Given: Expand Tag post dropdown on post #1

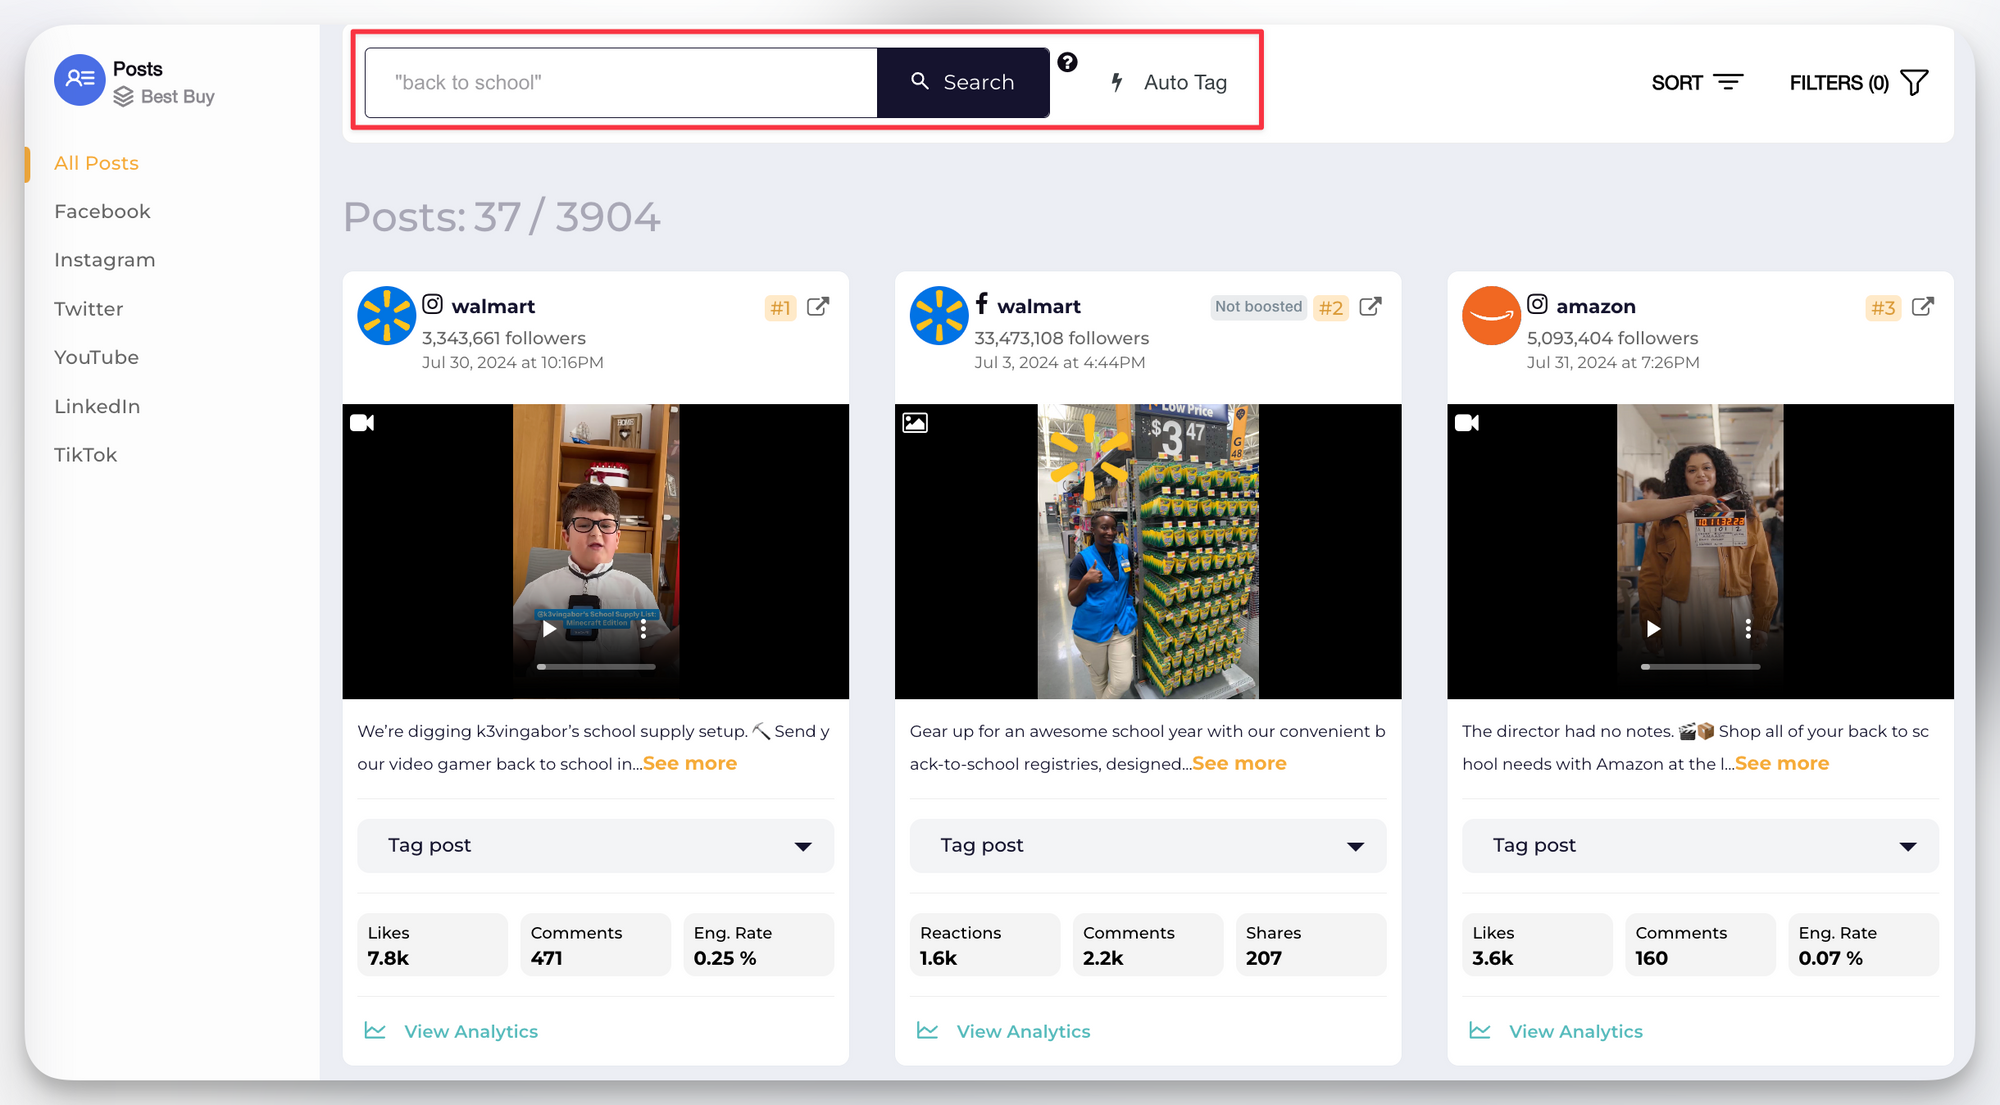Looking at the screenshot, I should pyautogui.click(x=596, y=846).
